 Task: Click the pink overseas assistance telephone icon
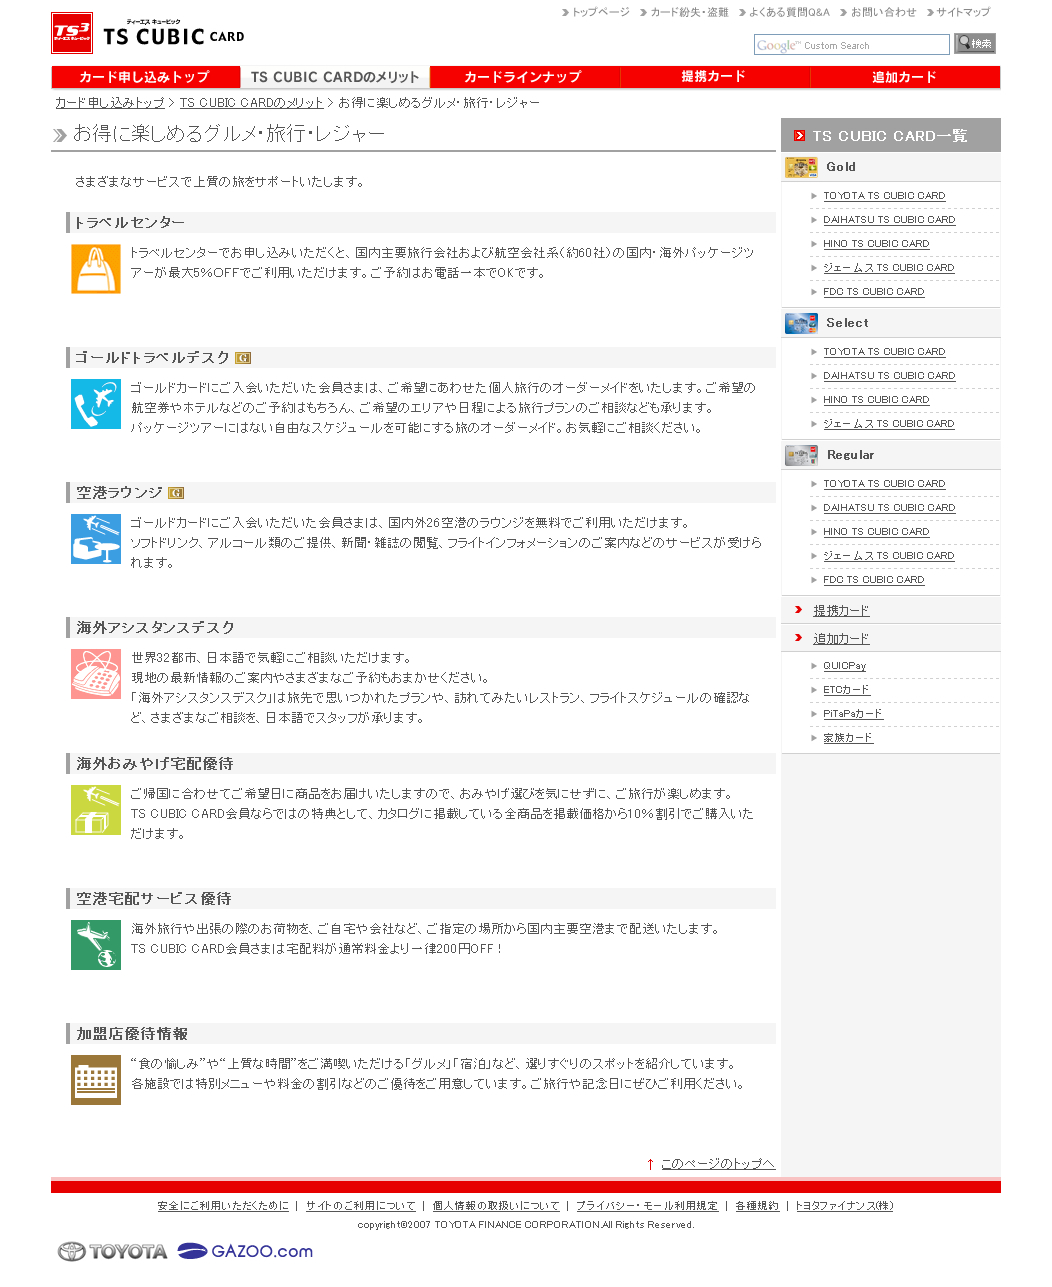click(x=96, y=674)
